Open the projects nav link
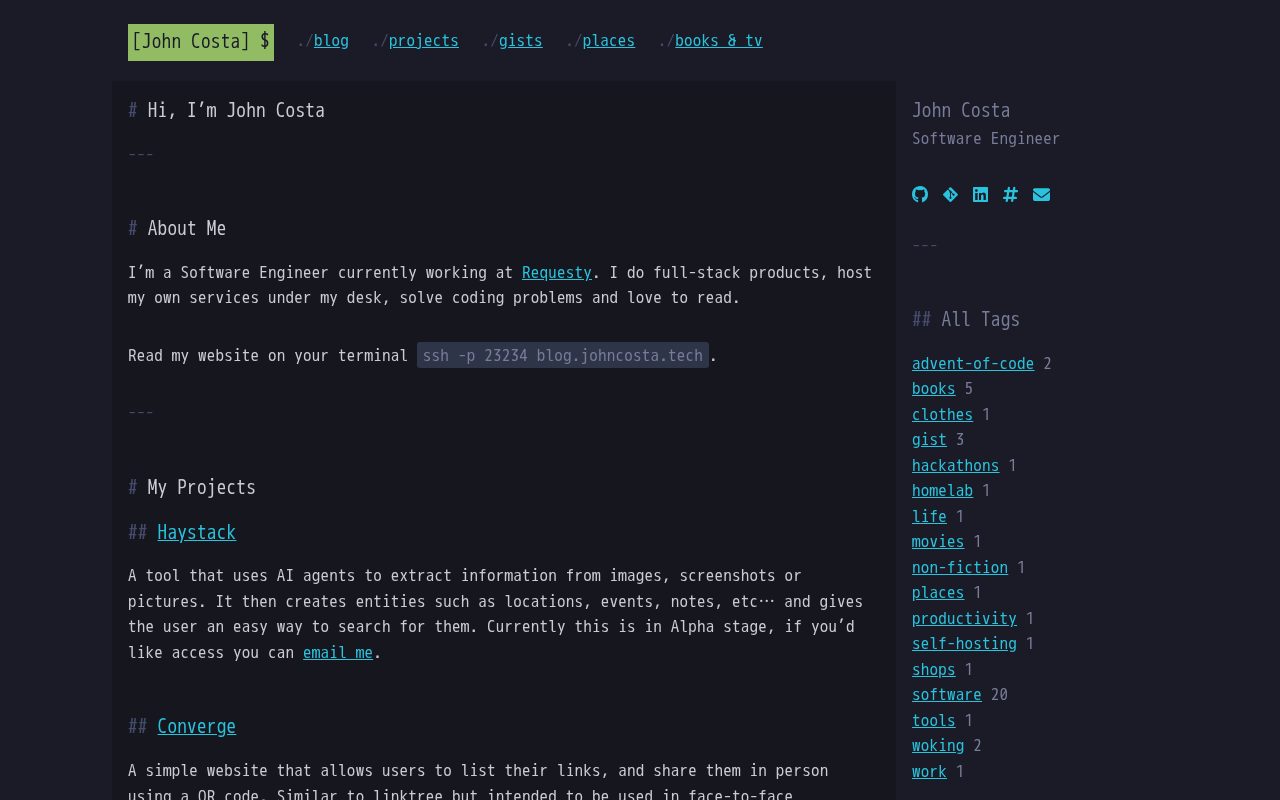The height and width of the screenshot is (800, 1280). (x=423, y=41)
